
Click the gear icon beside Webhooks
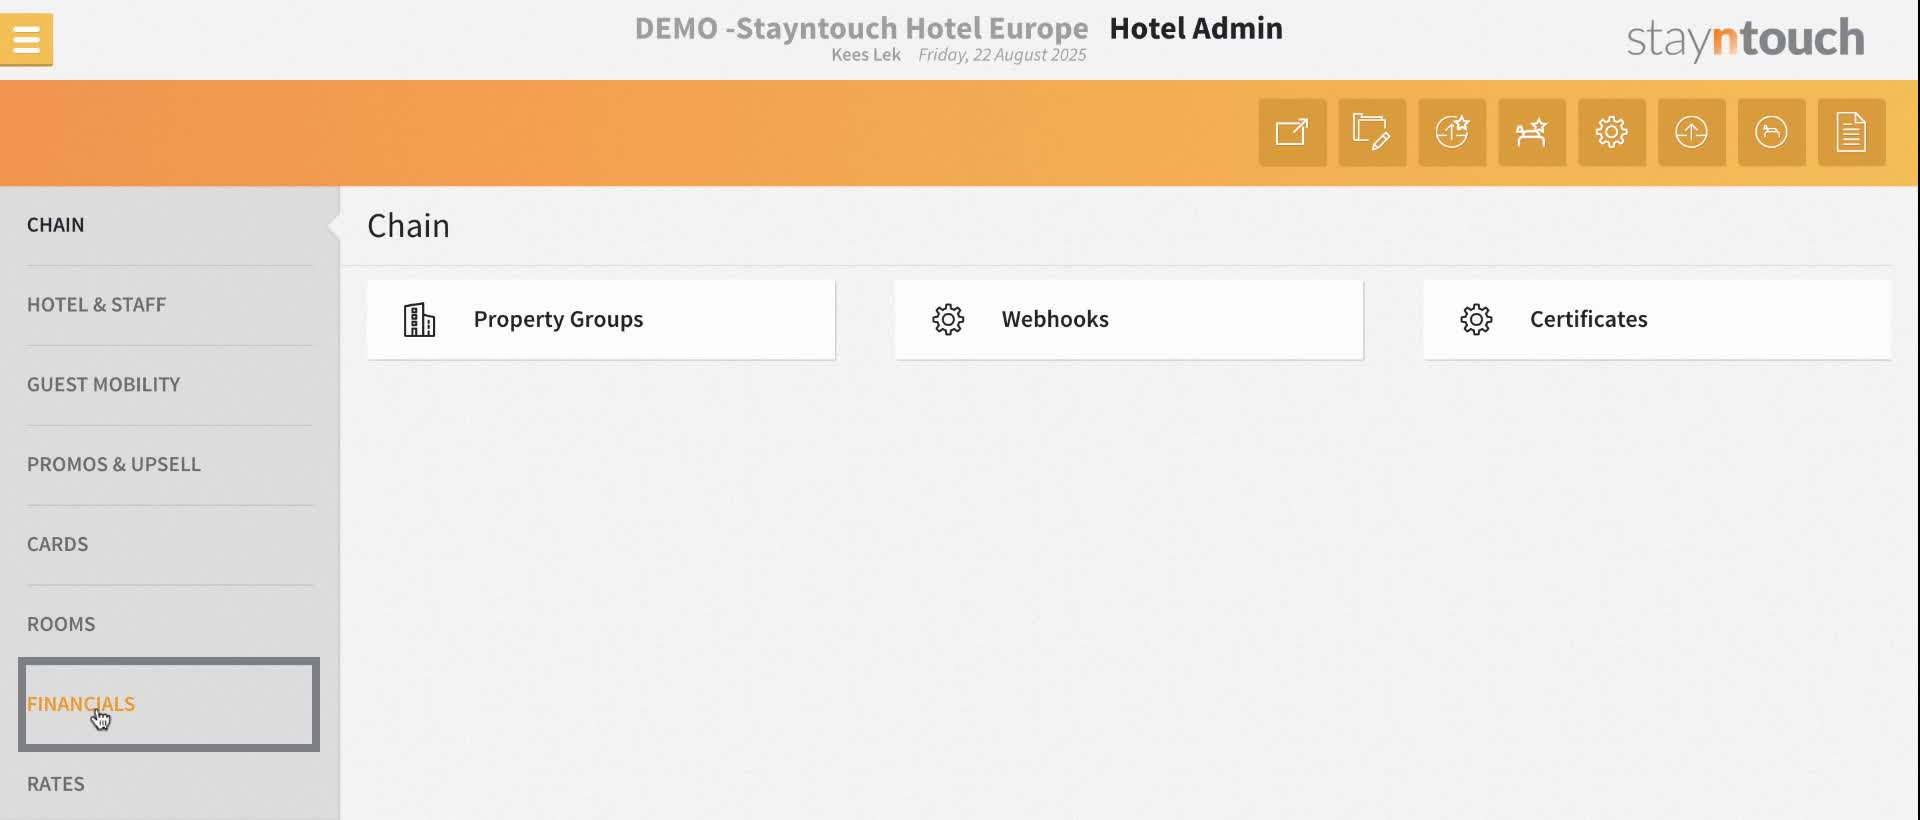coord(948,320)
